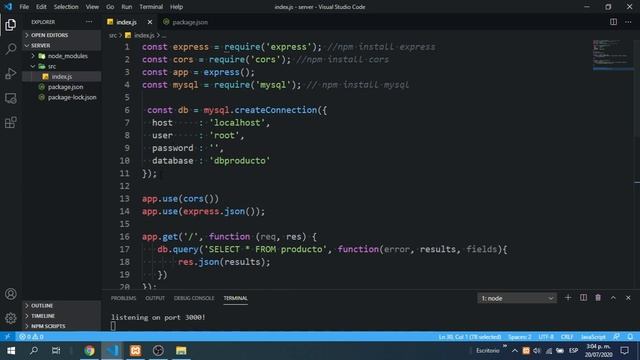Open the Extensions view
640x360 pixels.
pos(11,122)
